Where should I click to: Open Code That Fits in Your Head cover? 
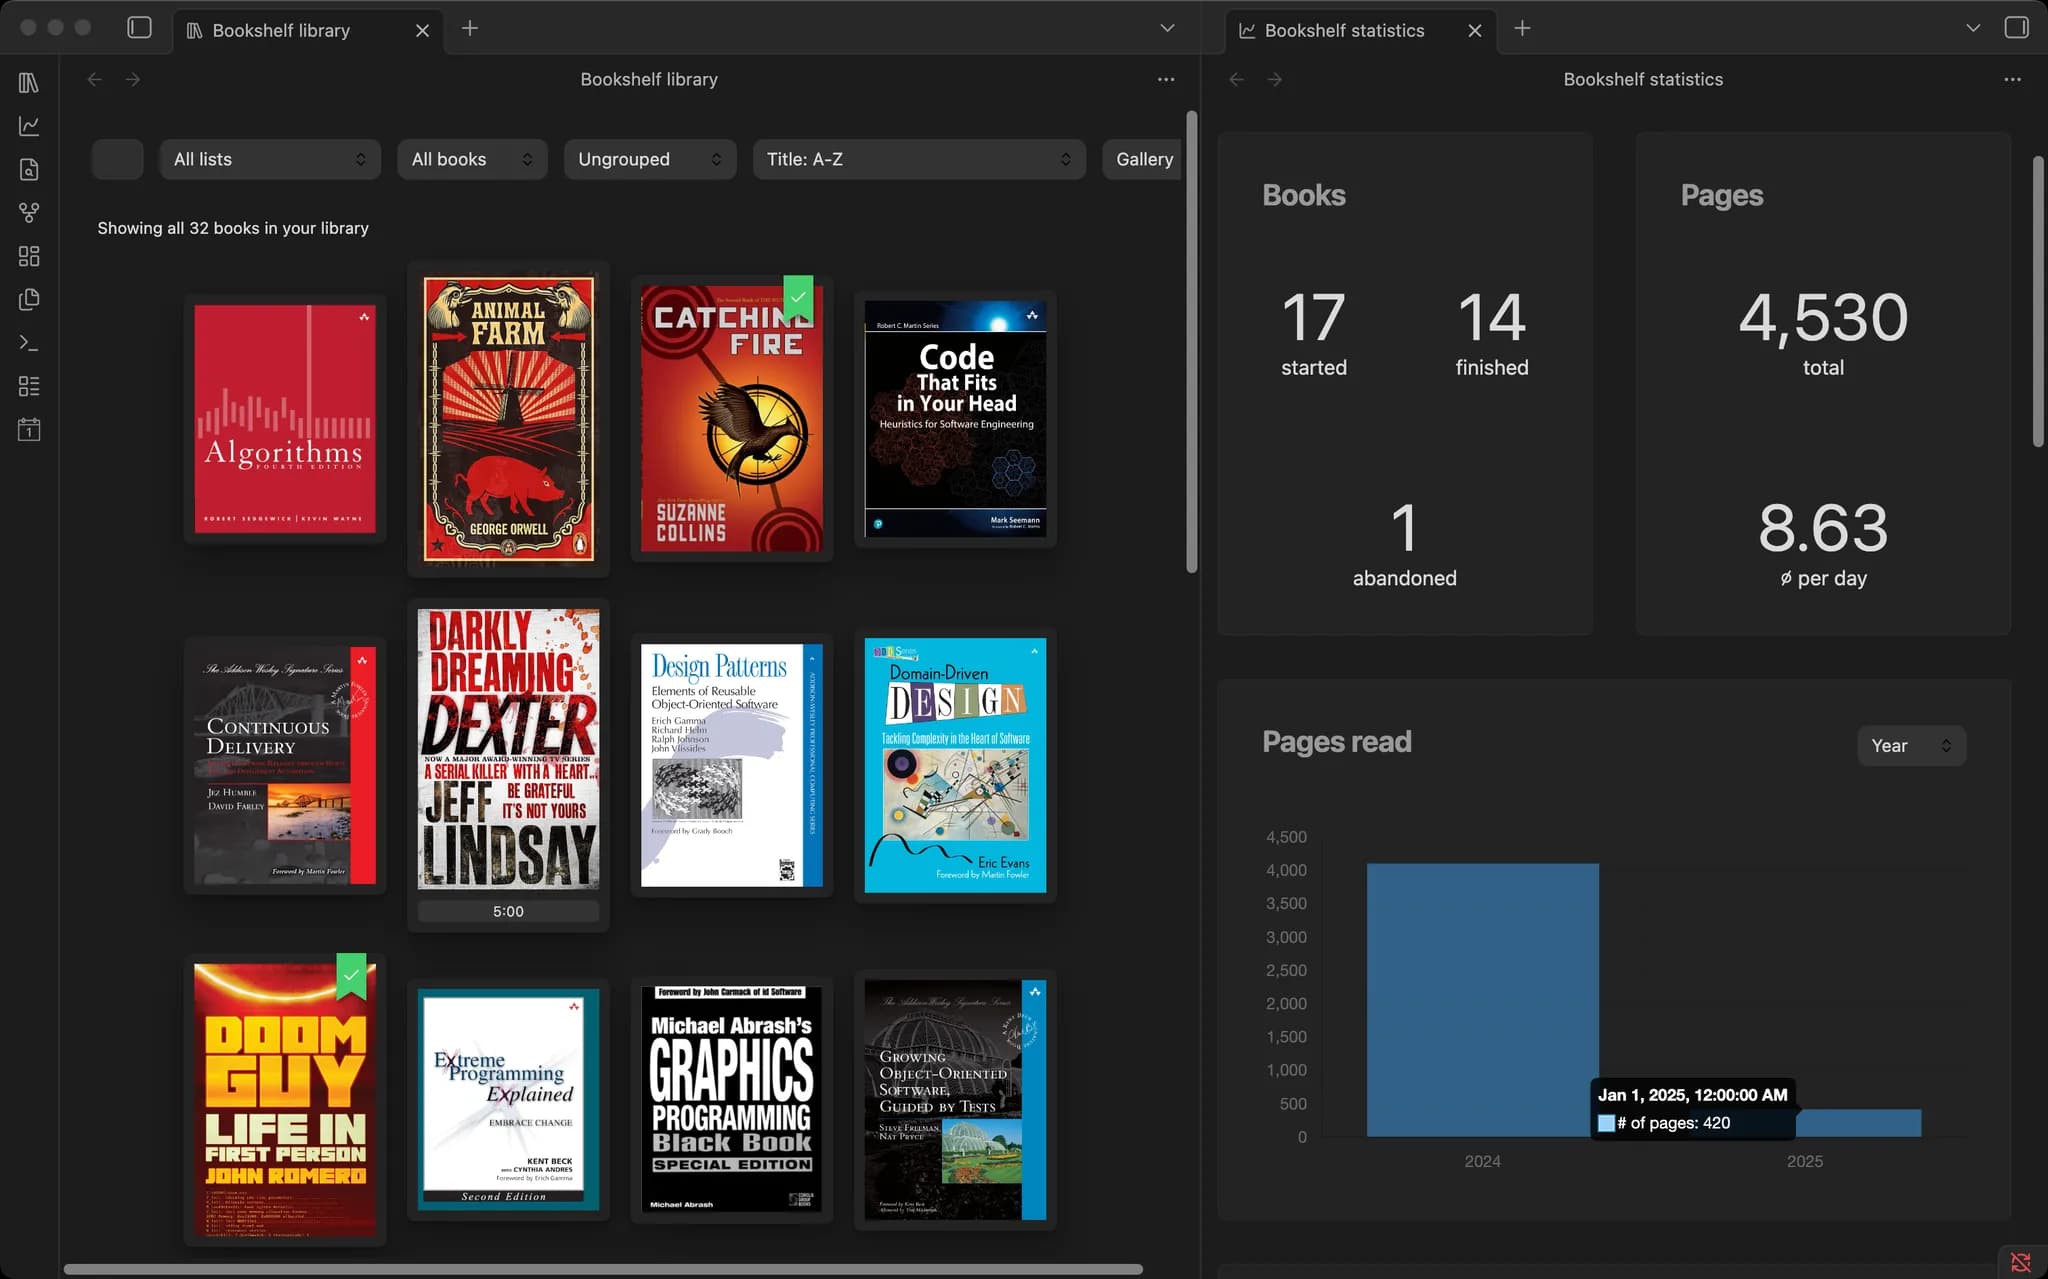pos(955,419)
